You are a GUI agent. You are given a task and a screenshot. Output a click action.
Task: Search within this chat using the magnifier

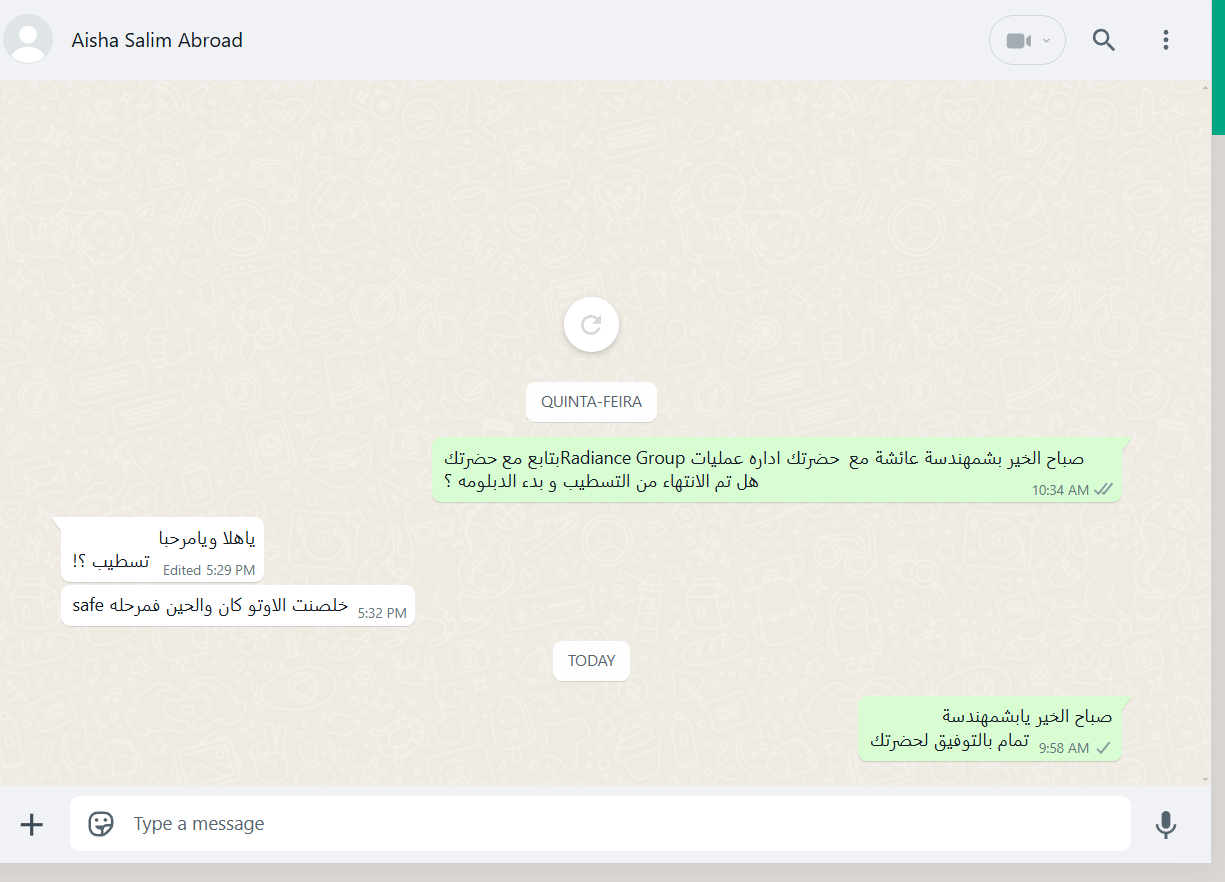point(1104,40)
